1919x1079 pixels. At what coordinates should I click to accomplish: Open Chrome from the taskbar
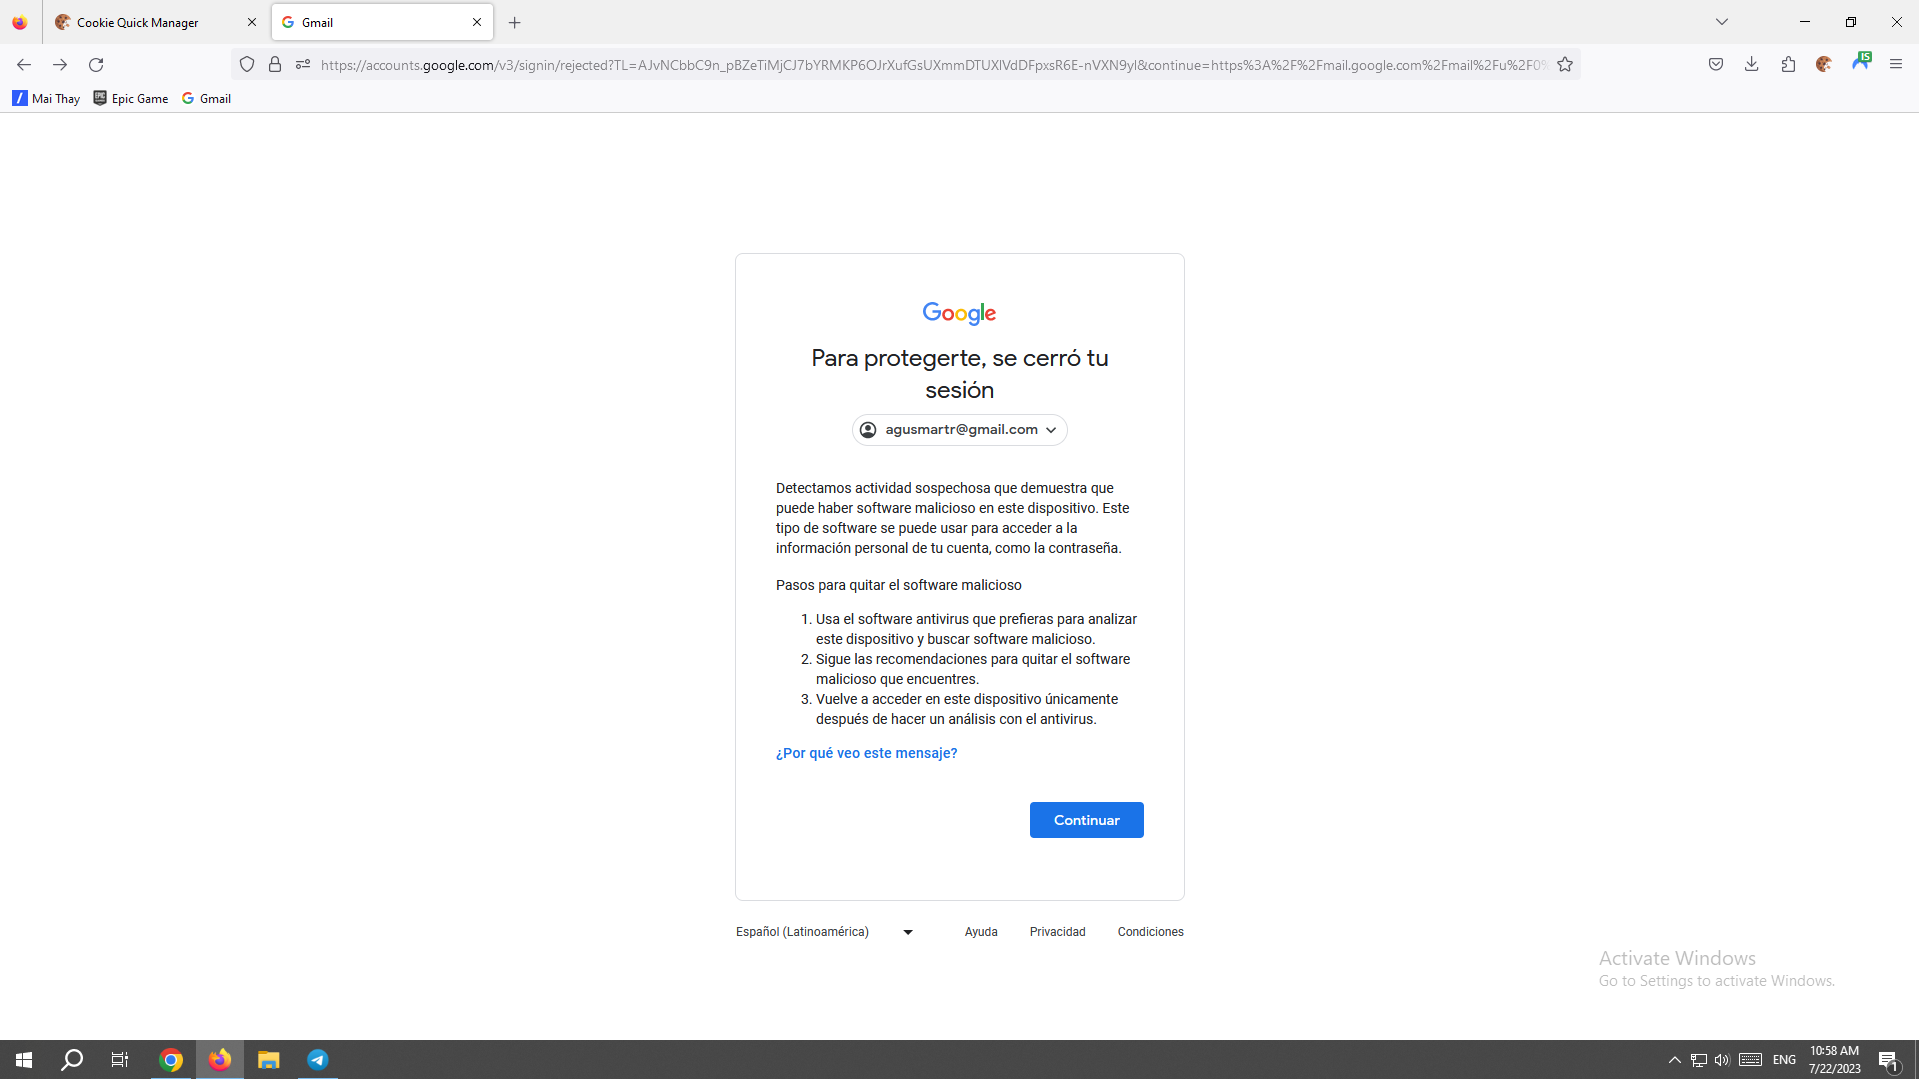171,1060
